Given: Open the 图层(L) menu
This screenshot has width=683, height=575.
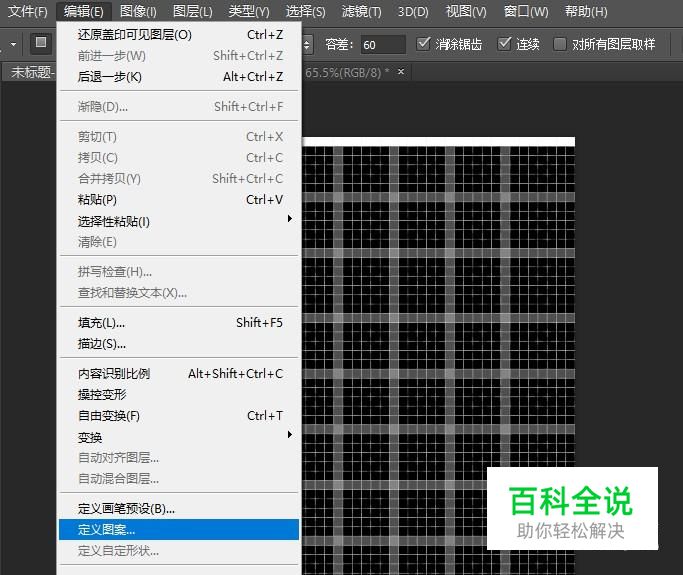Looking at the screenshot, I should coord(193,11).
